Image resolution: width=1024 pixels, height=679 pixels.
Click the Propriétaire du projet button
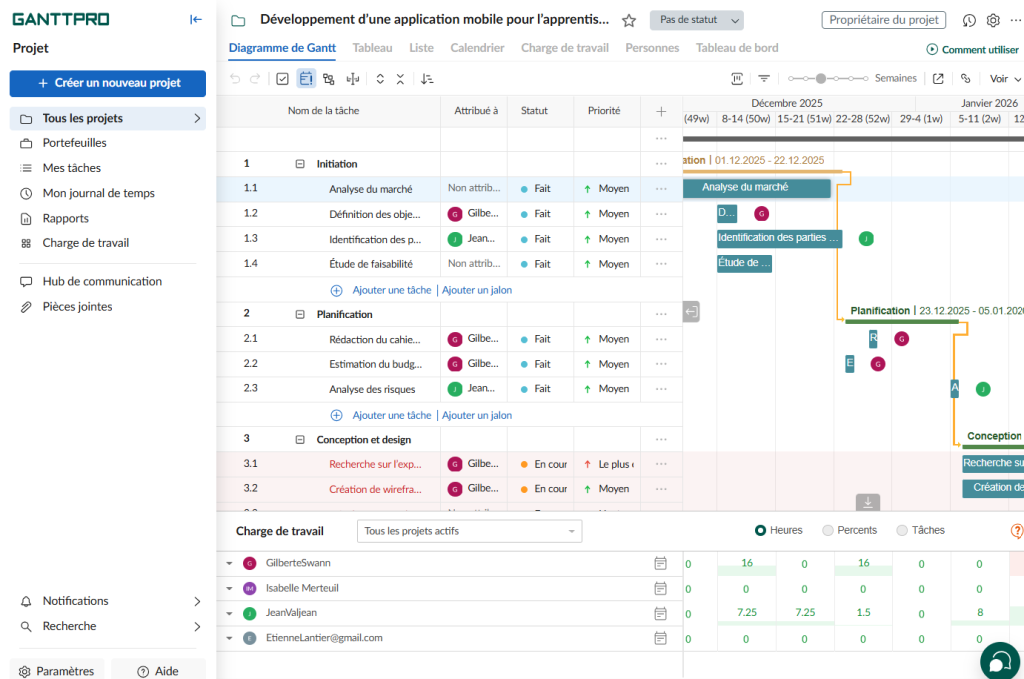(x=884, y=20)
